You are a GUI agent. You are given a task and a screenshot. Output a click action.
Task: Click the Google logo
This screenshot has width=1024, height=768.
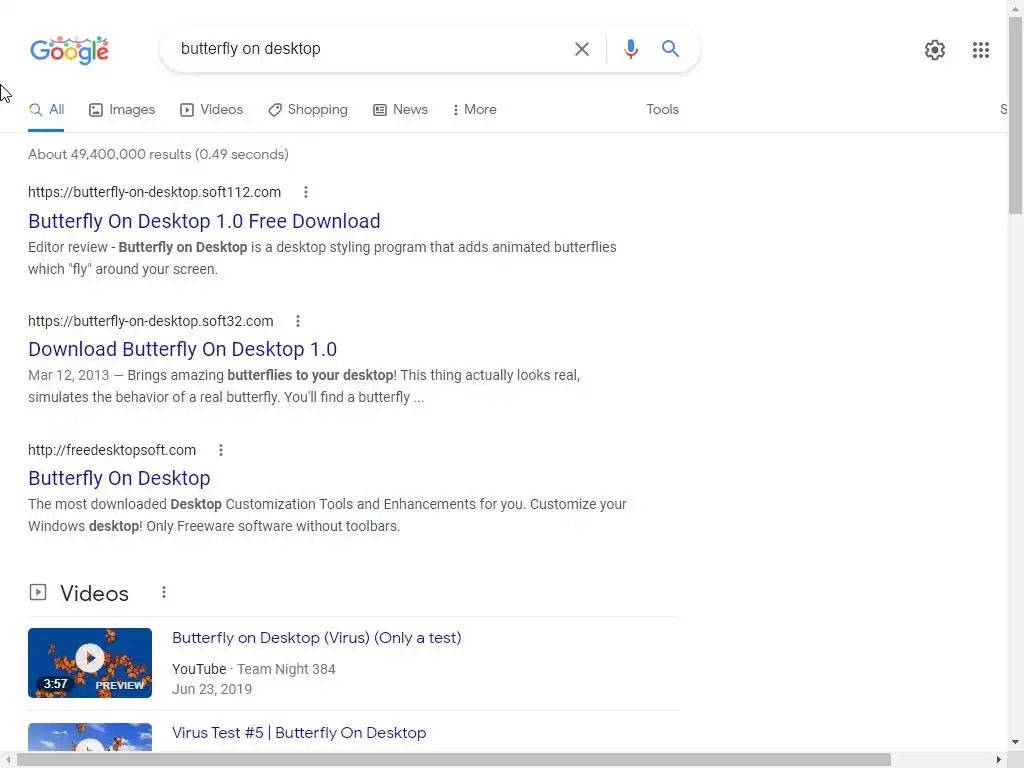pos(69,50)
